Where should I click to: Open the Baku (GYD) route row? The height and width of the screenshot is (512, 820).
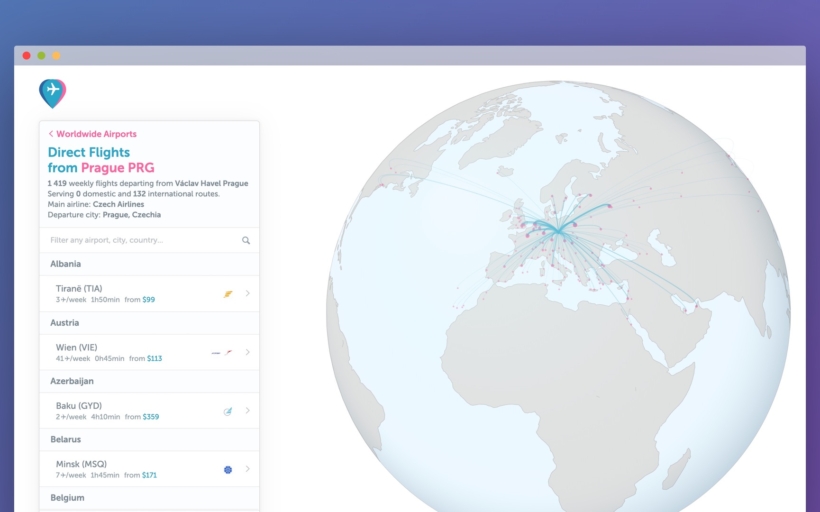(149, 411)
